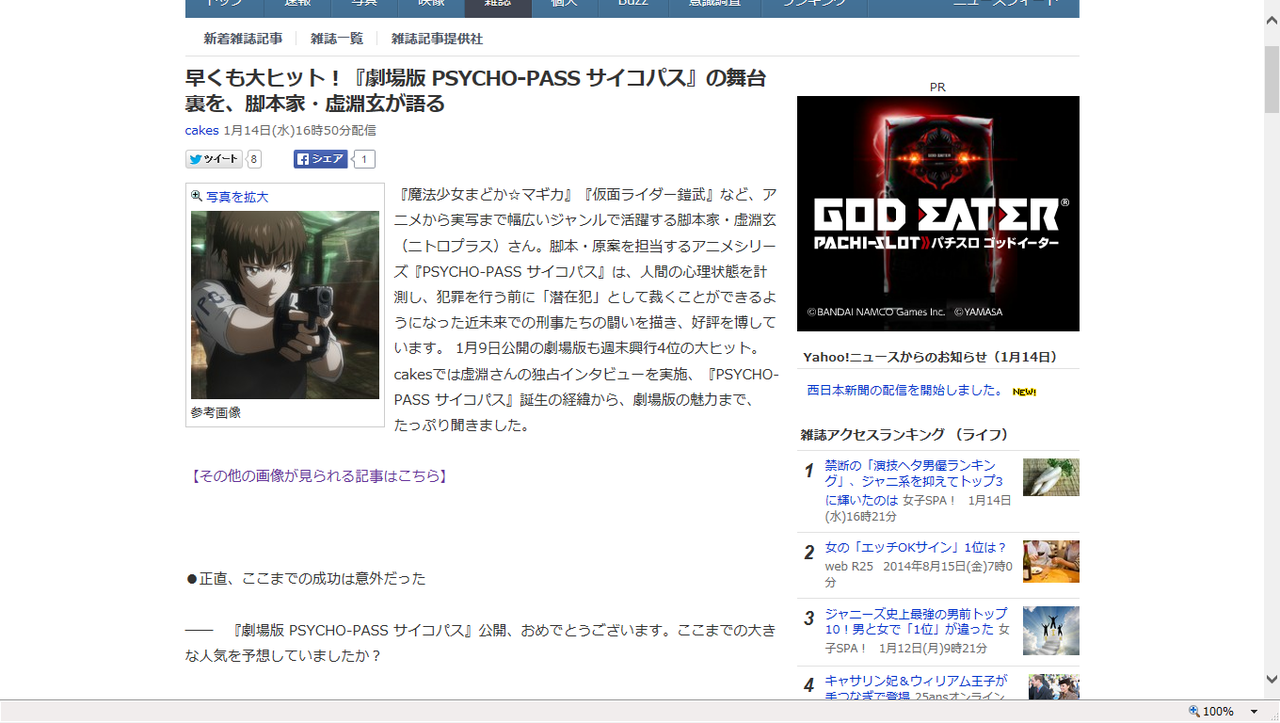The image size is (1280, 723).
Task: Click the cakes publisher link
Action: [x=202, y=131]
